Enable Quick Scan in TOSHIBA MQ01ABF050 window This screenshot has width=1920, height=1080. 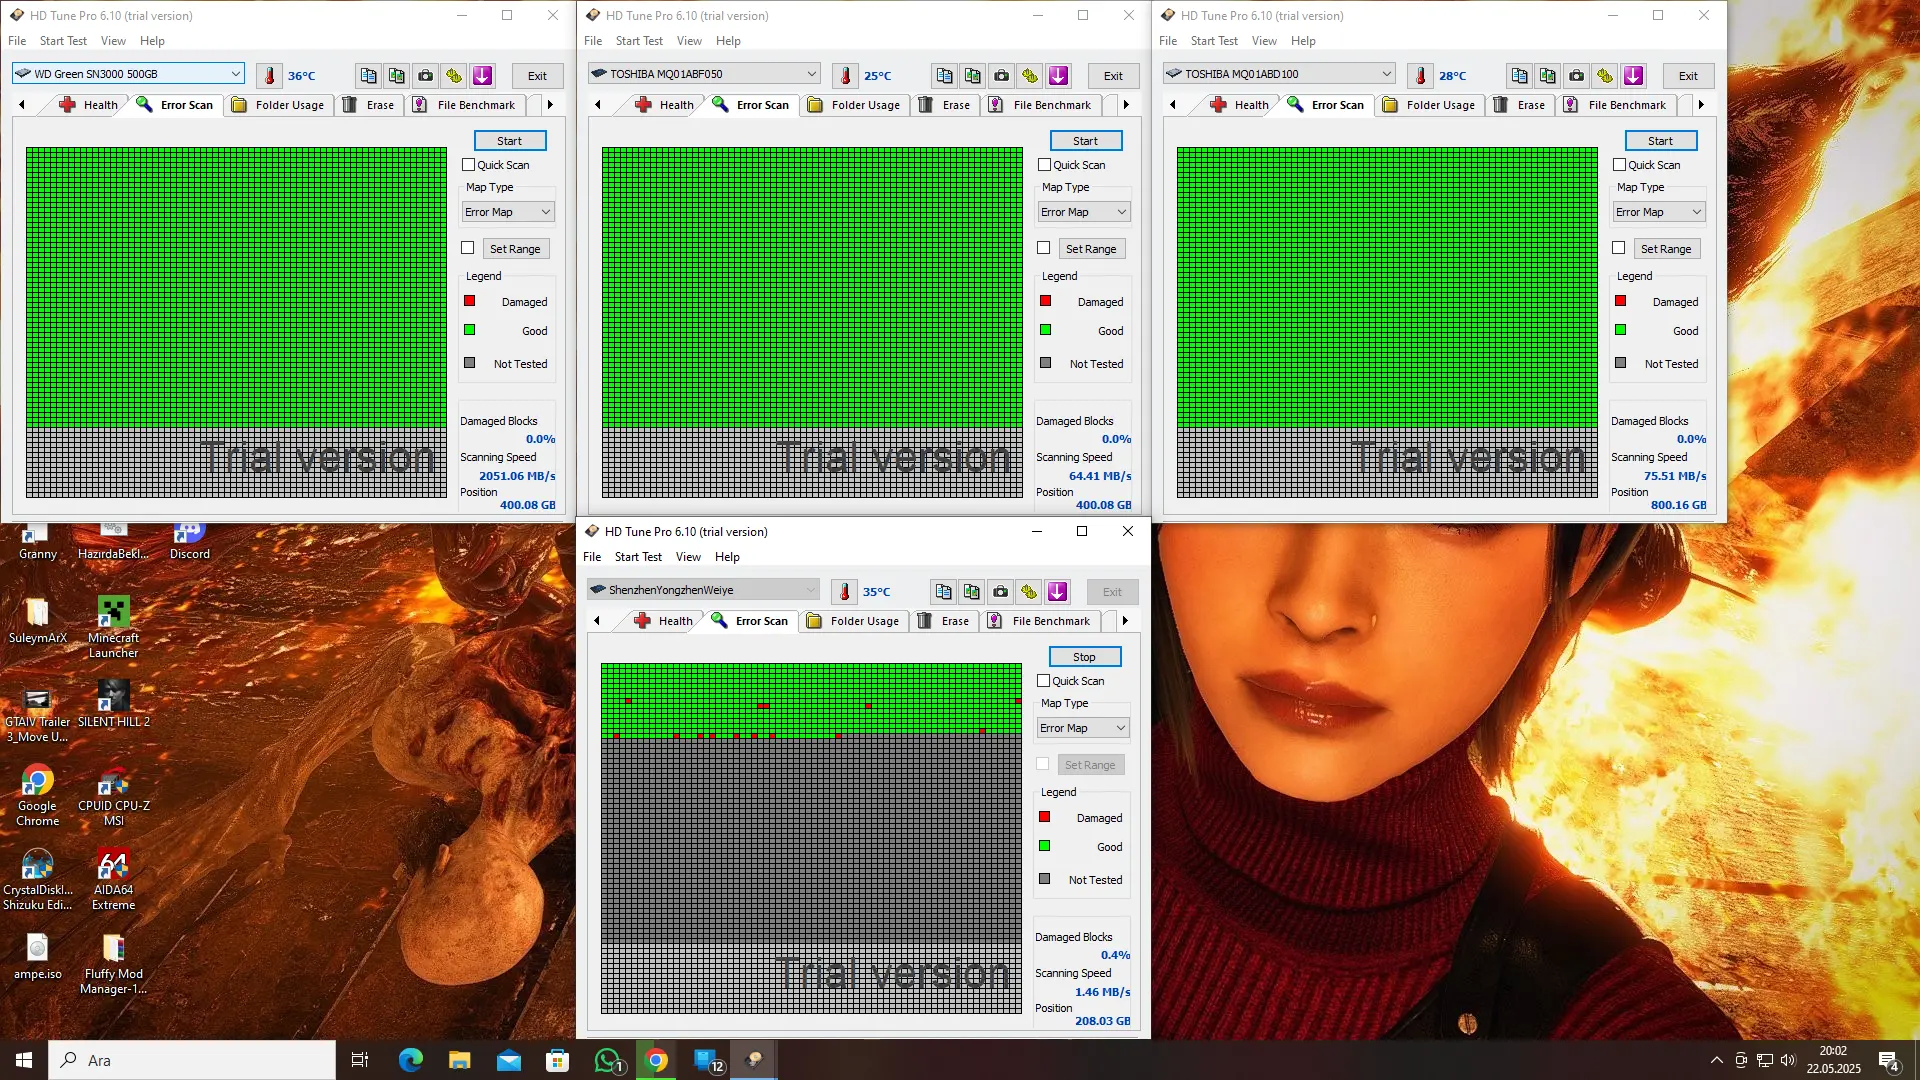click(1045, 165)
